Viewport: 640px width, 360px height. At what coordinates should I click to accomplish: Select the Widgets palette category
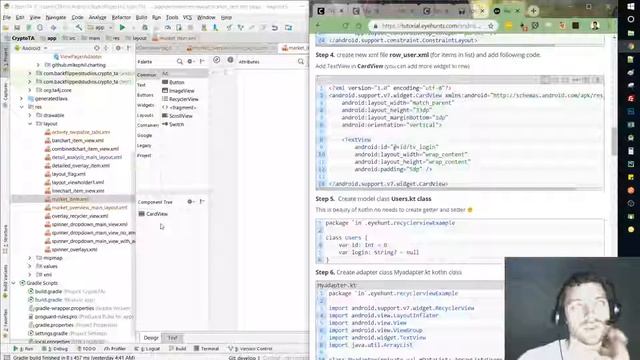[x=145, y=105]
